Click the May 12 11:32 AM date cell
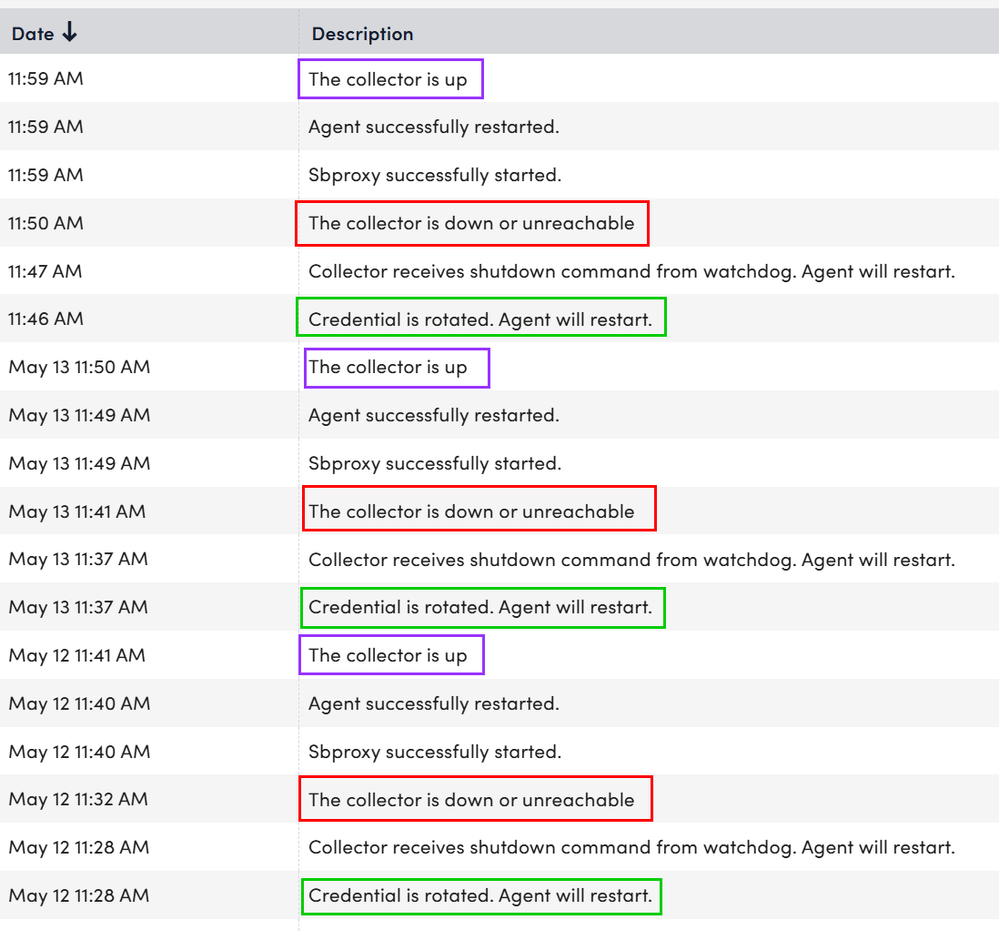The width and height of the screenshot is (999, 931). [78, 799]
